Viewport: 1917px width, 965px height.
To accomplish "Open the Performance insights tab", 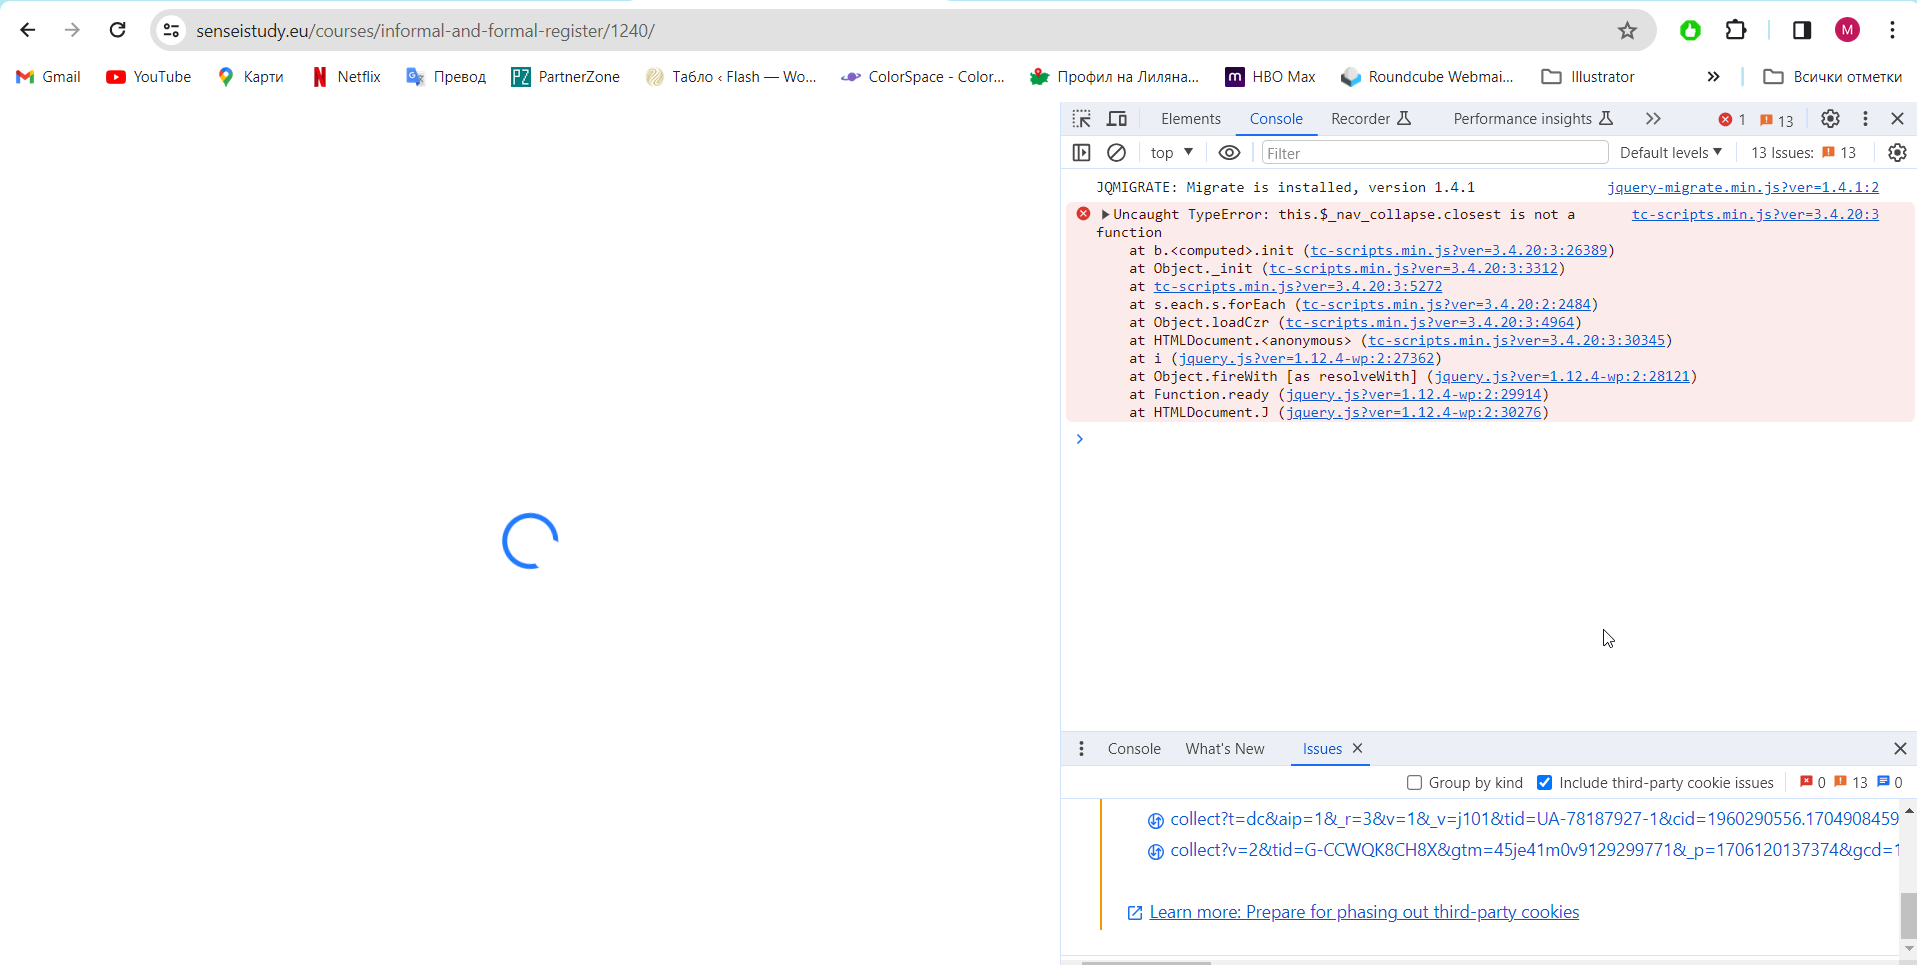I will point(1533,119).
